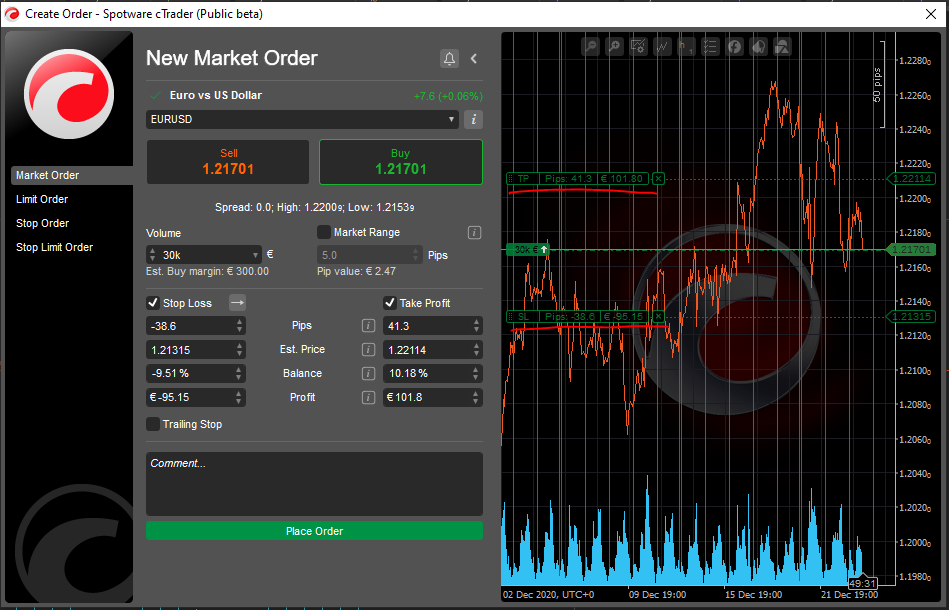Enable the Market Range checkbox
Screen dimensions: 949x610
[324, 232]
